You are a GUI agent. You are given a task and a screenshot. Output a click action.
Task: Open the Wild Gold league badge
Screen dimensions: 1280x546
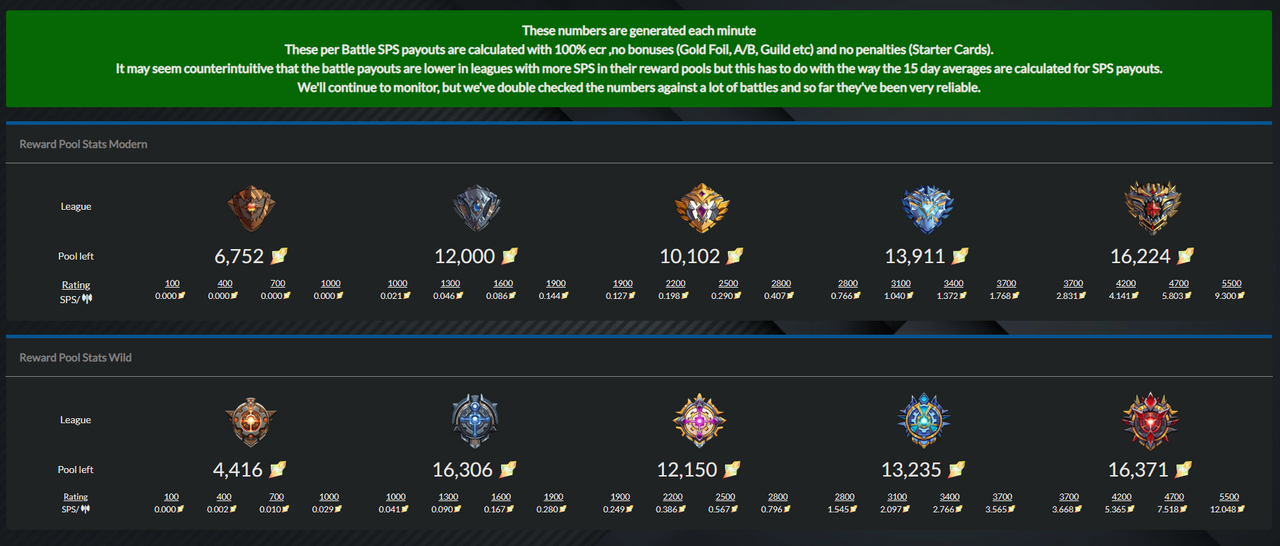tap(701, 420)
